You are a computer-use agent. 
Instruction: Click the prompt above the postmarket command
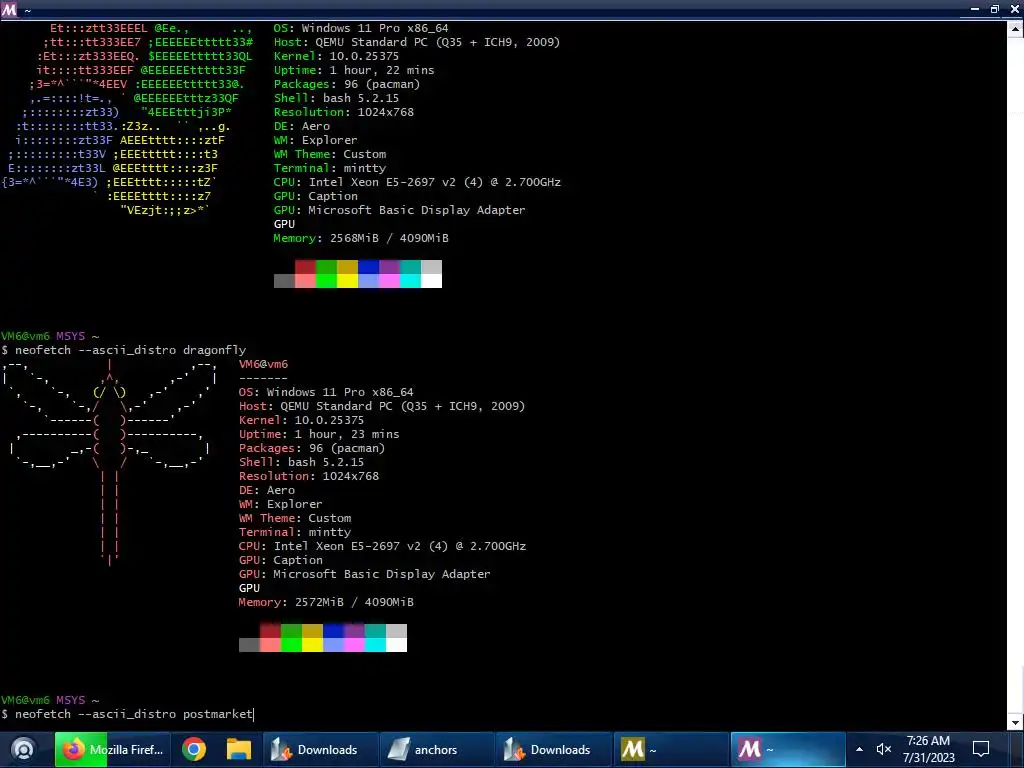(50, 700)
